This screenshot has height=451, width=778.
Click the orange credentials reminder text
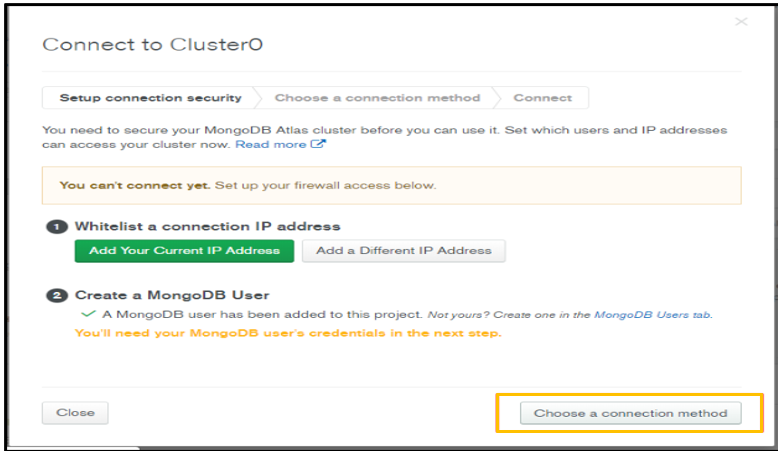pyautogui.click(x=288, y=333)
